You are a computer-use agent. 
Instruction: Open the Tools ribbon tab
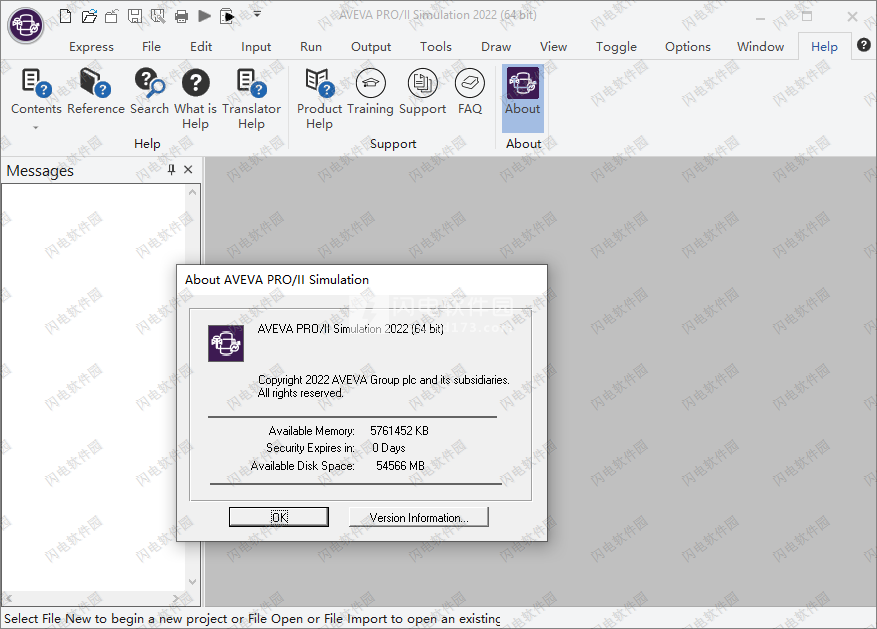(436, 47)
